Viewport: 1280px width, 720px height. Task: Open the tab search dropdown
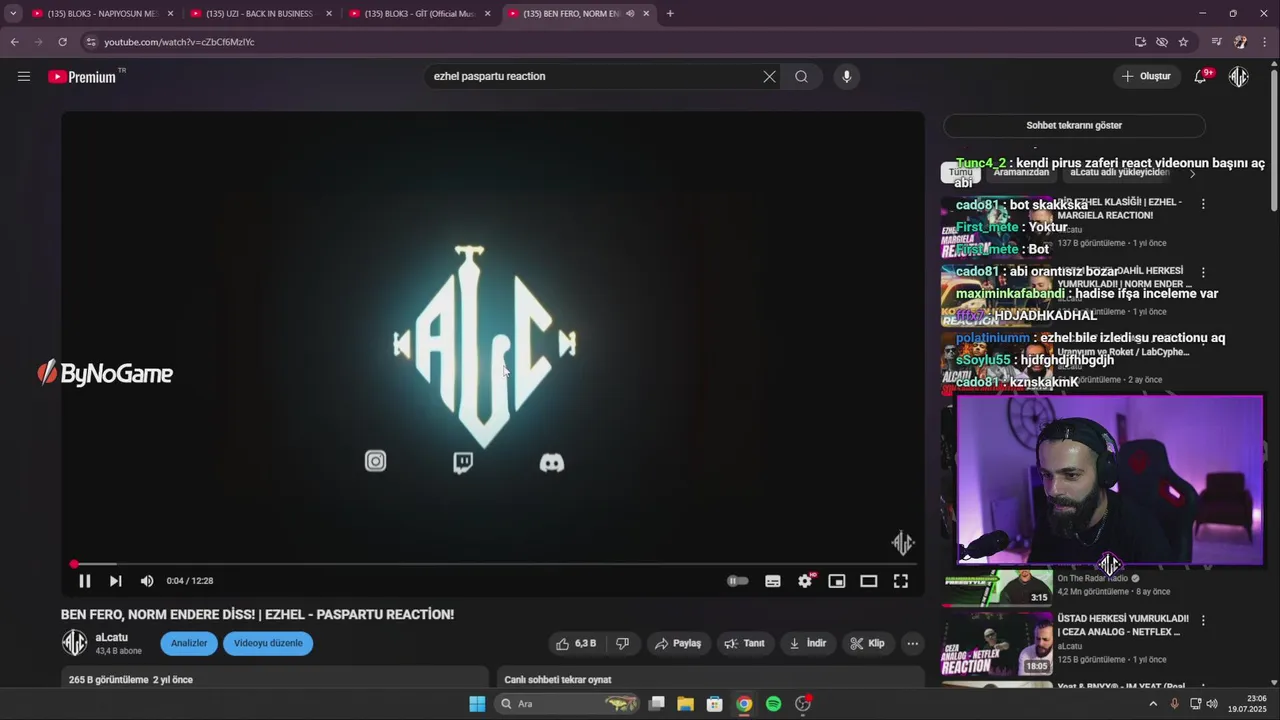(x=13, y=14)
